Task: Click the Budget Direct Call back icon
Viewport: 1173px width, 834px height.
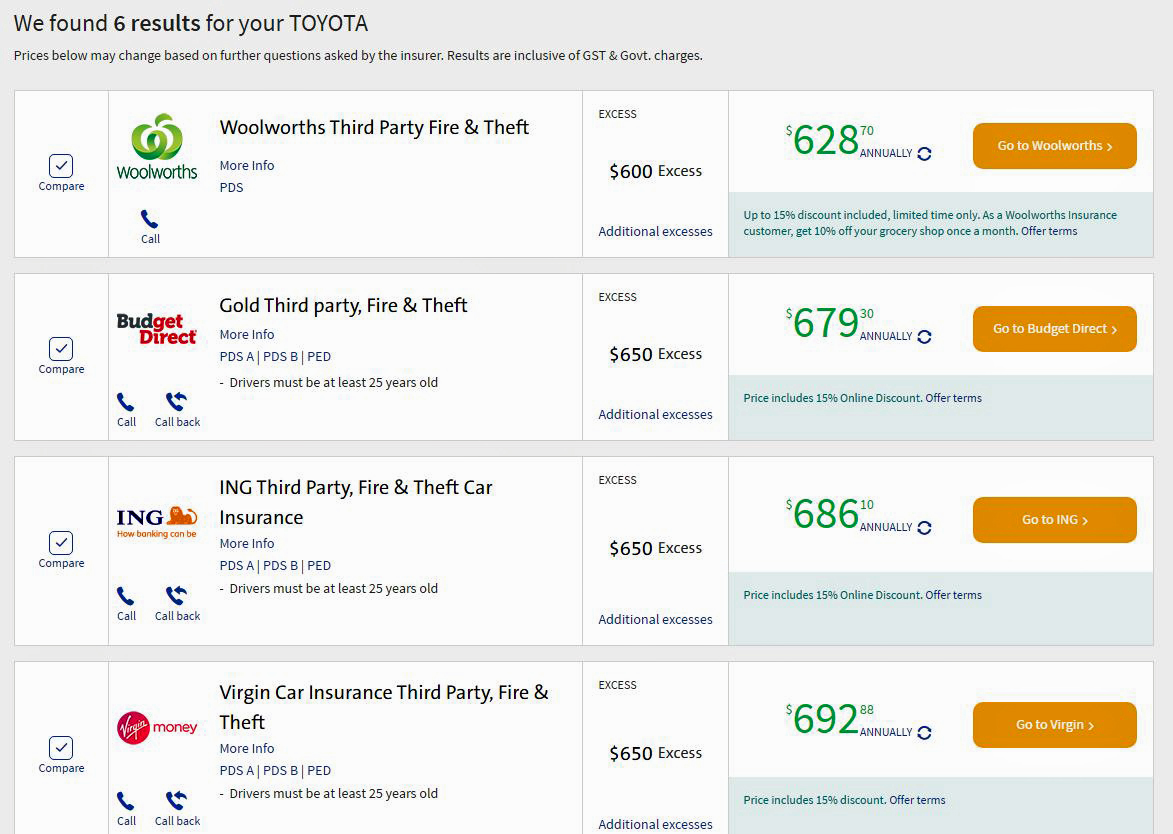Action: pos(177,402)
